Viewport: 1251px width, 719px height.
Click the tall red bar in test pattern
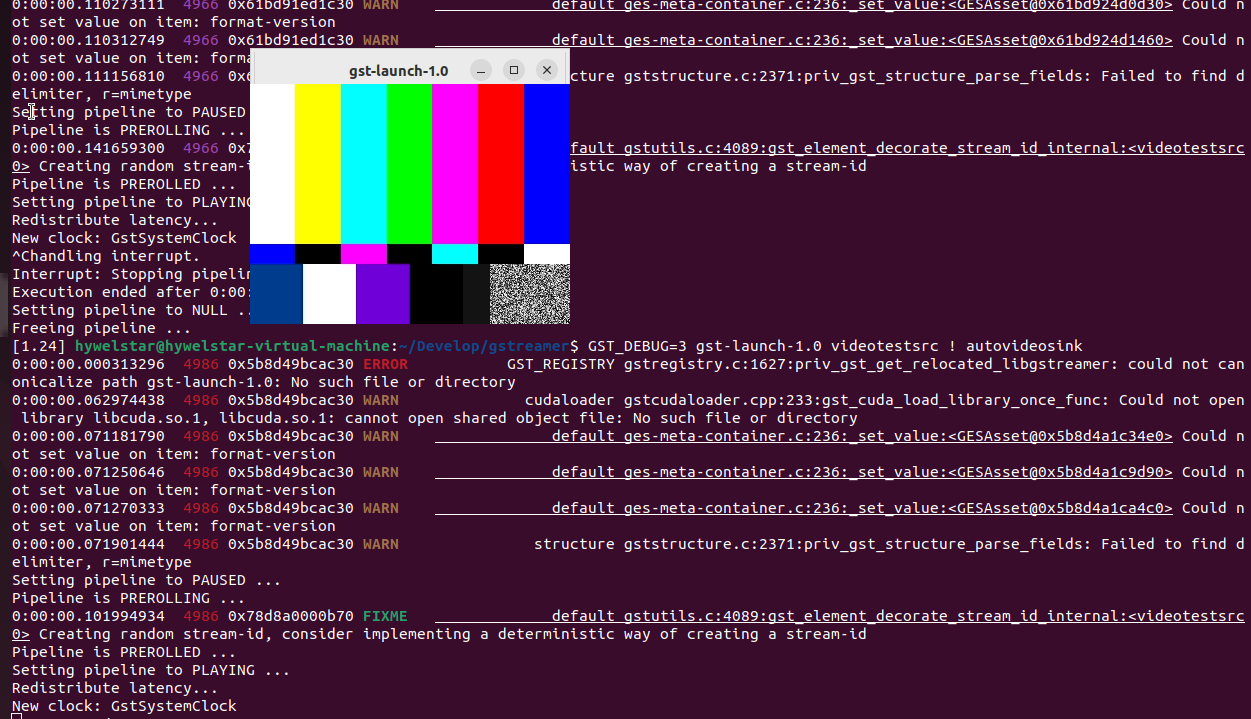click(501, 164)
